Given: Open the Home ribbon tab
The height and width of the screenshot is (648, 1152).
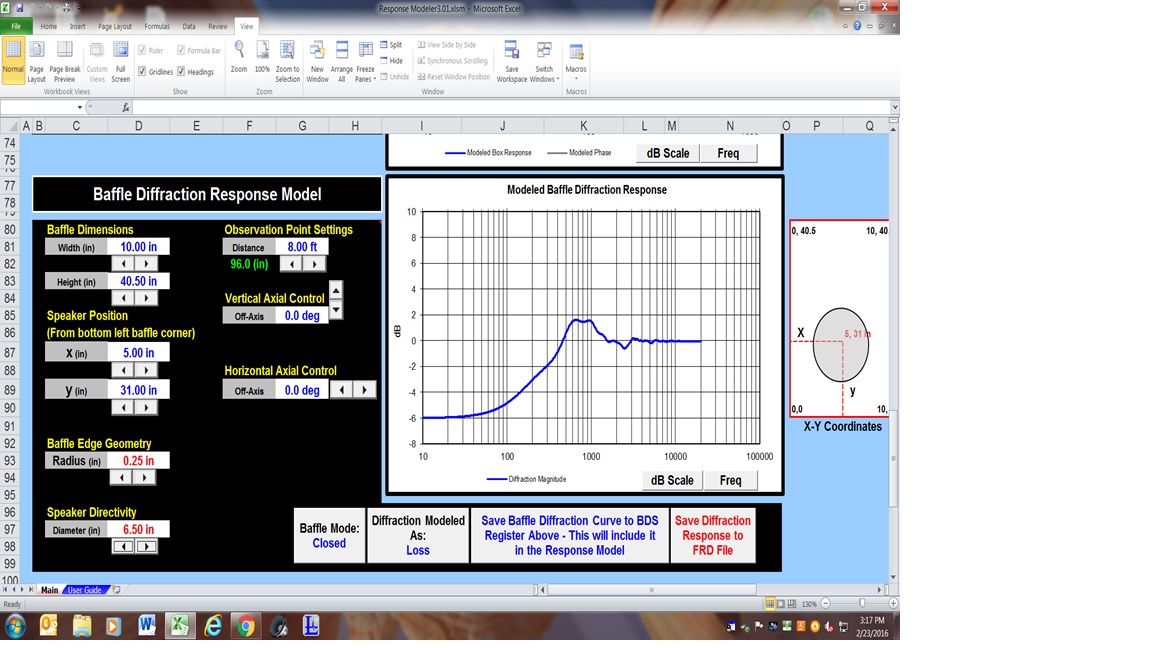Looking at the screenshot, I should click(48, 26).
